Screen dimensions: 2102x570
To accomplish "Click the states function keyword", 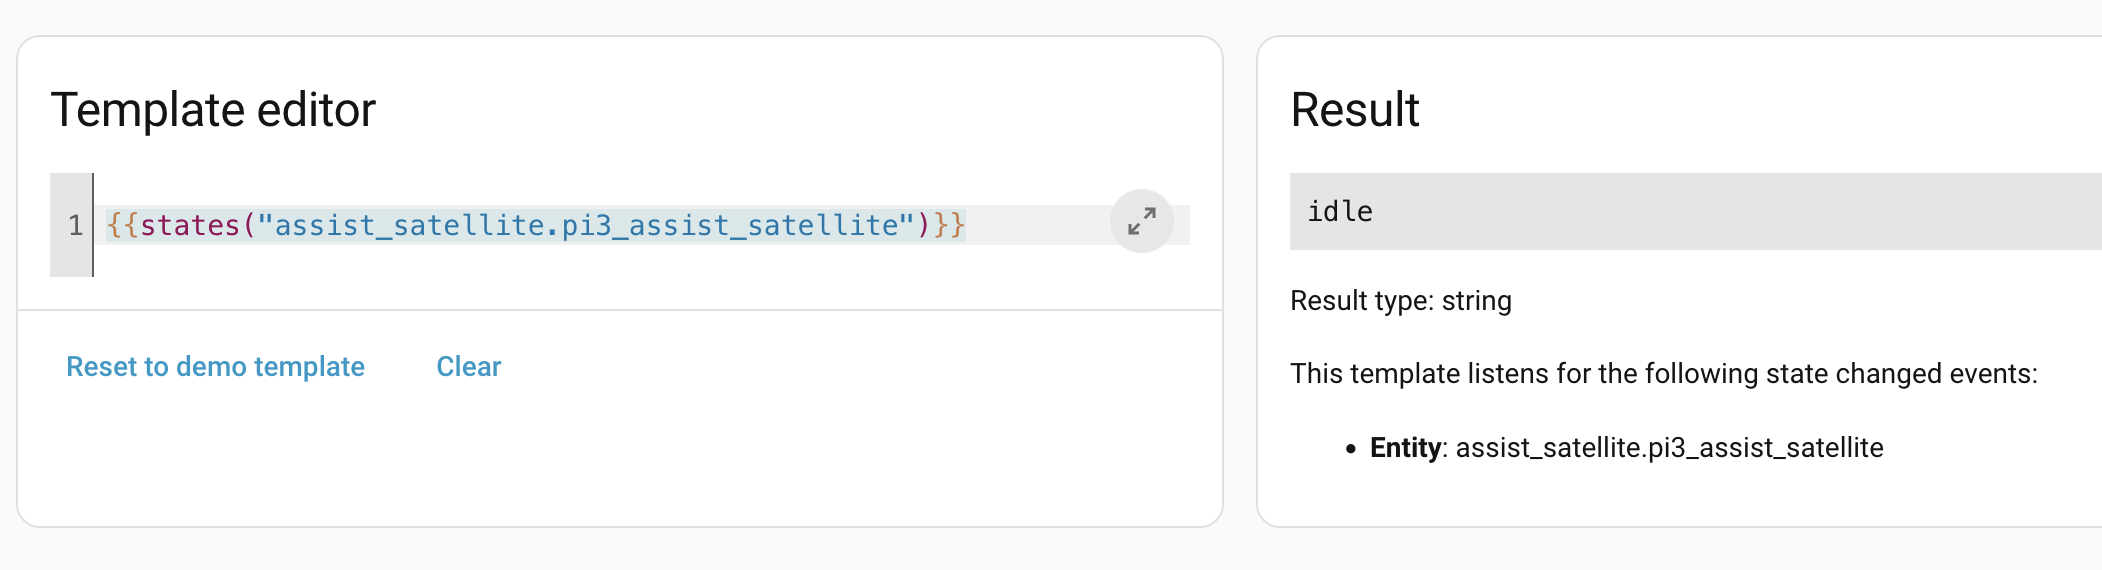I will (x=190, y=225).
